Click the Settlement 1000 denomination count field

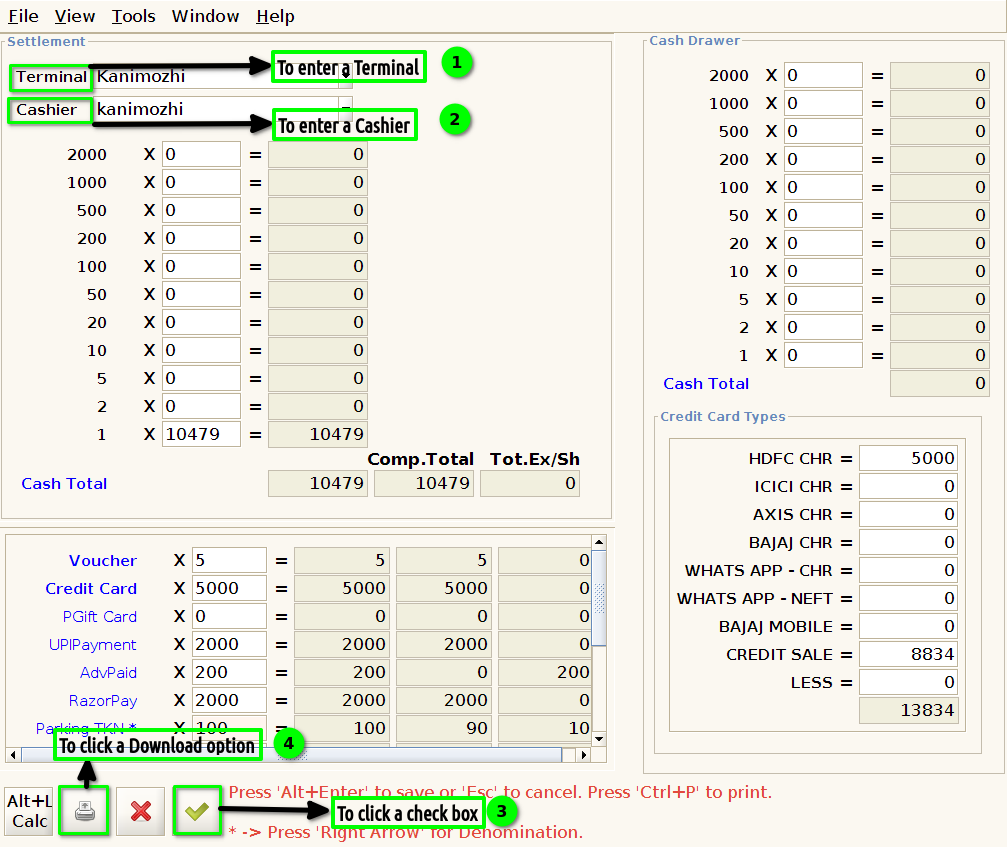[201, 182]
